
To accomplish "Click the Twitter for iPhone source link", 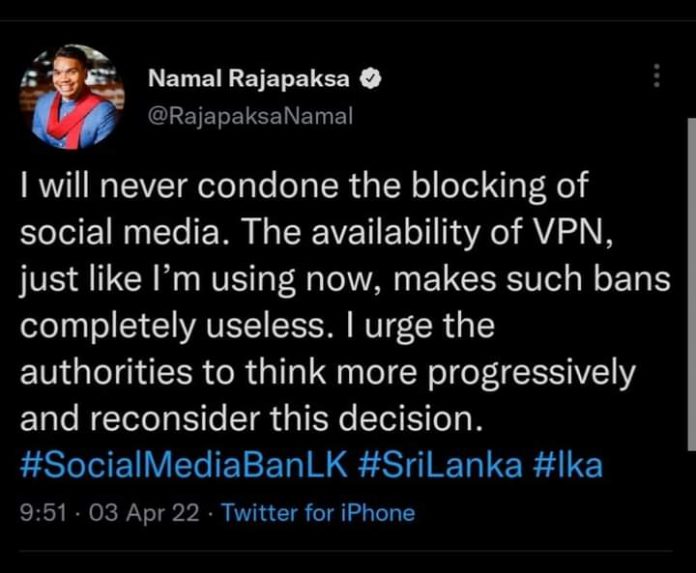I will click(317, 514).
